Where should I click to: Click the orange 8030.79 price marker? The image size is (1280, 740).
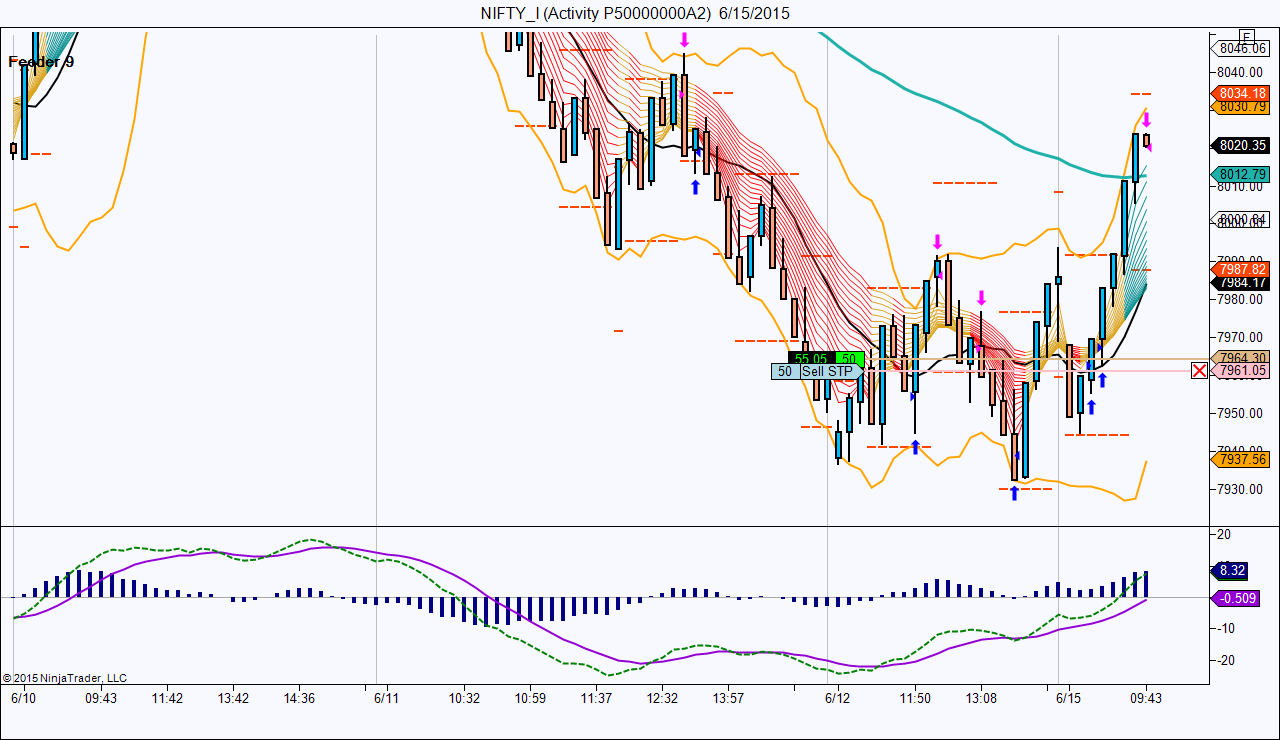1240,106
